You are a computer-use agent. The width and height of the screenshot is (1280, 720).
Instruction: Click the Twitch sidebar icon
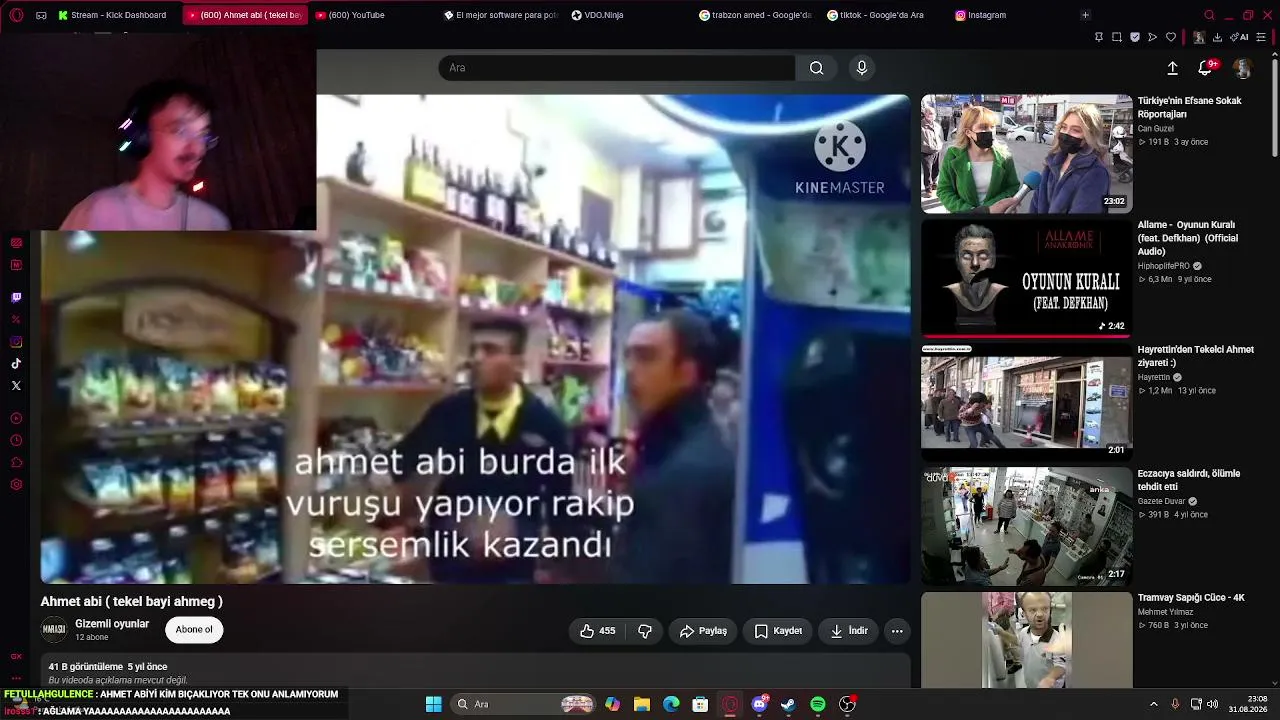pos(16,298)
